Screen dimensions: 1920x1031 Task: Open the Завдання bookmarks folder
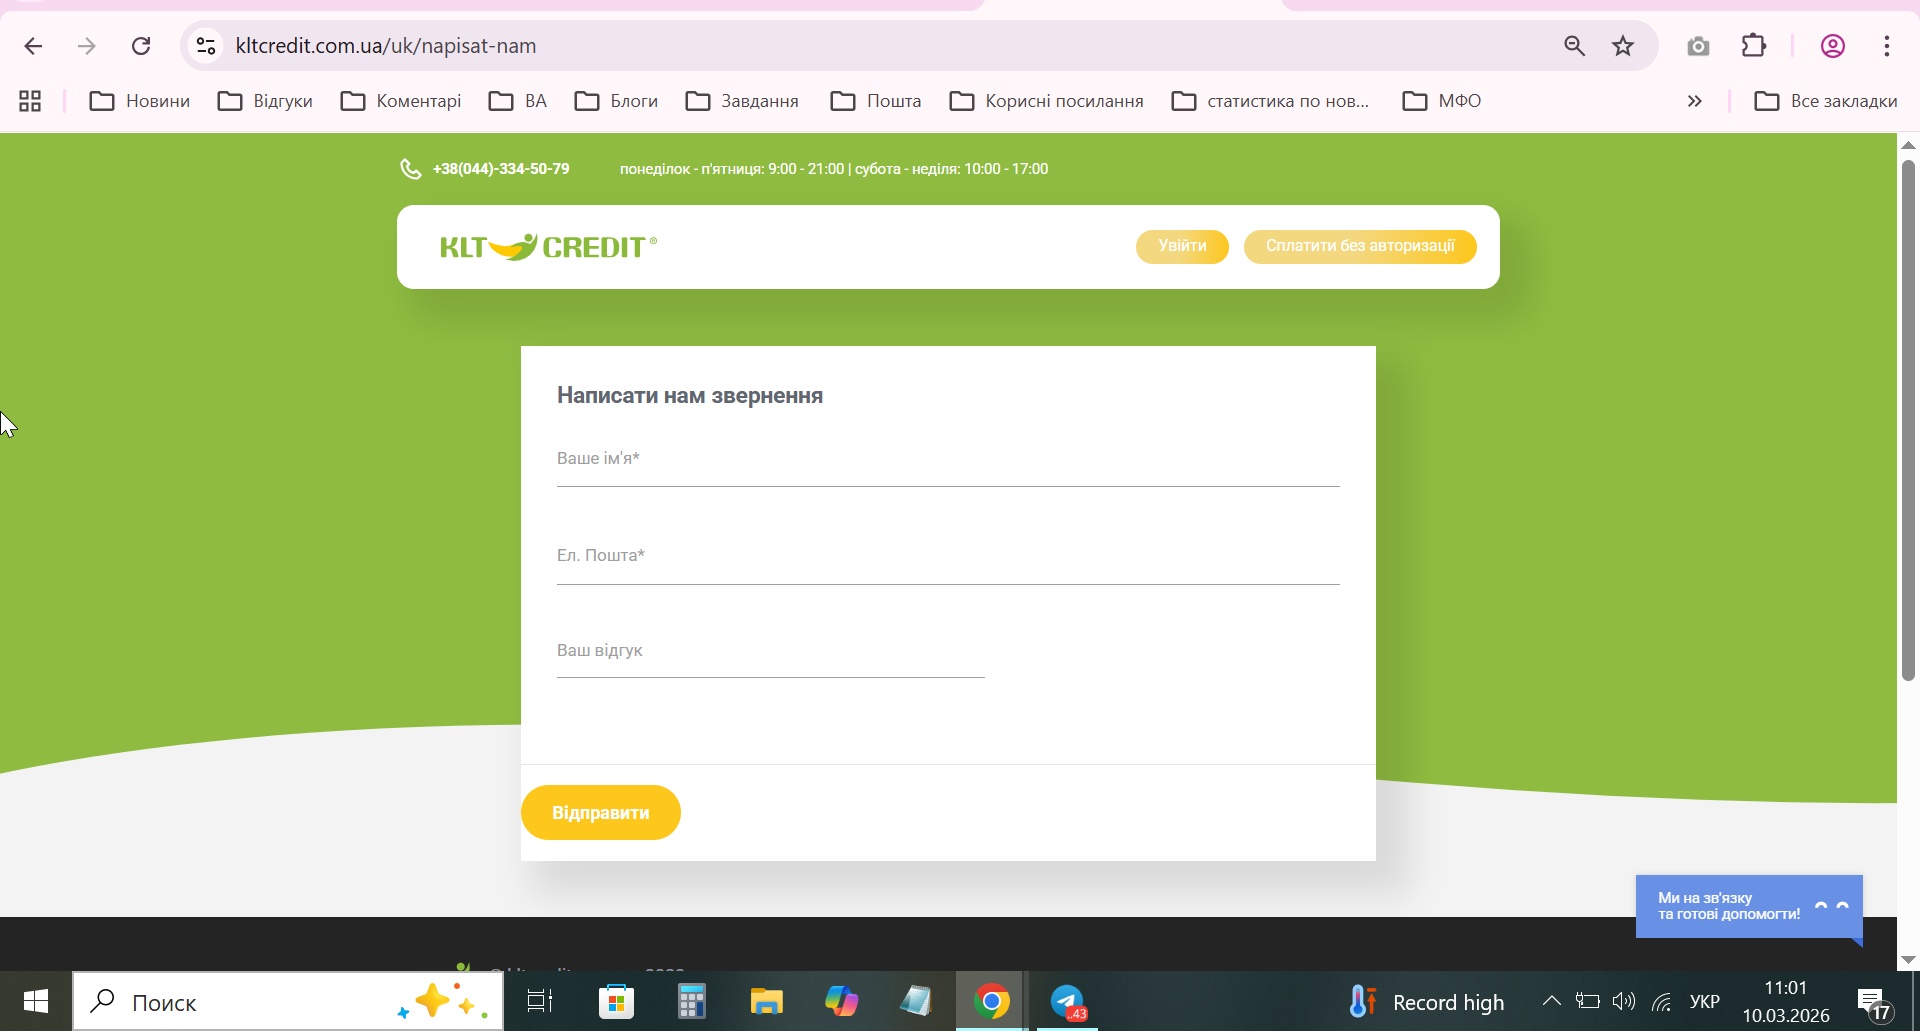tap(742, 101)
